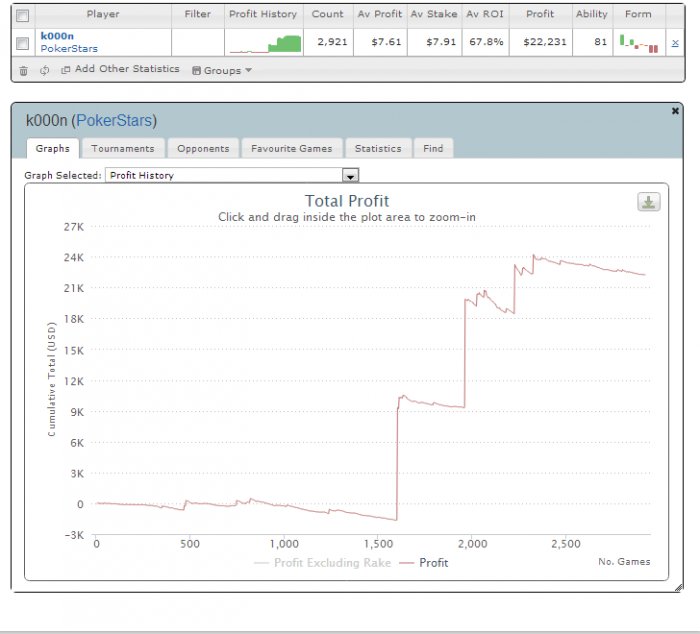Click the 2,000 x-axis label
This screenshot has height=634, width=700.
(472, 544)
